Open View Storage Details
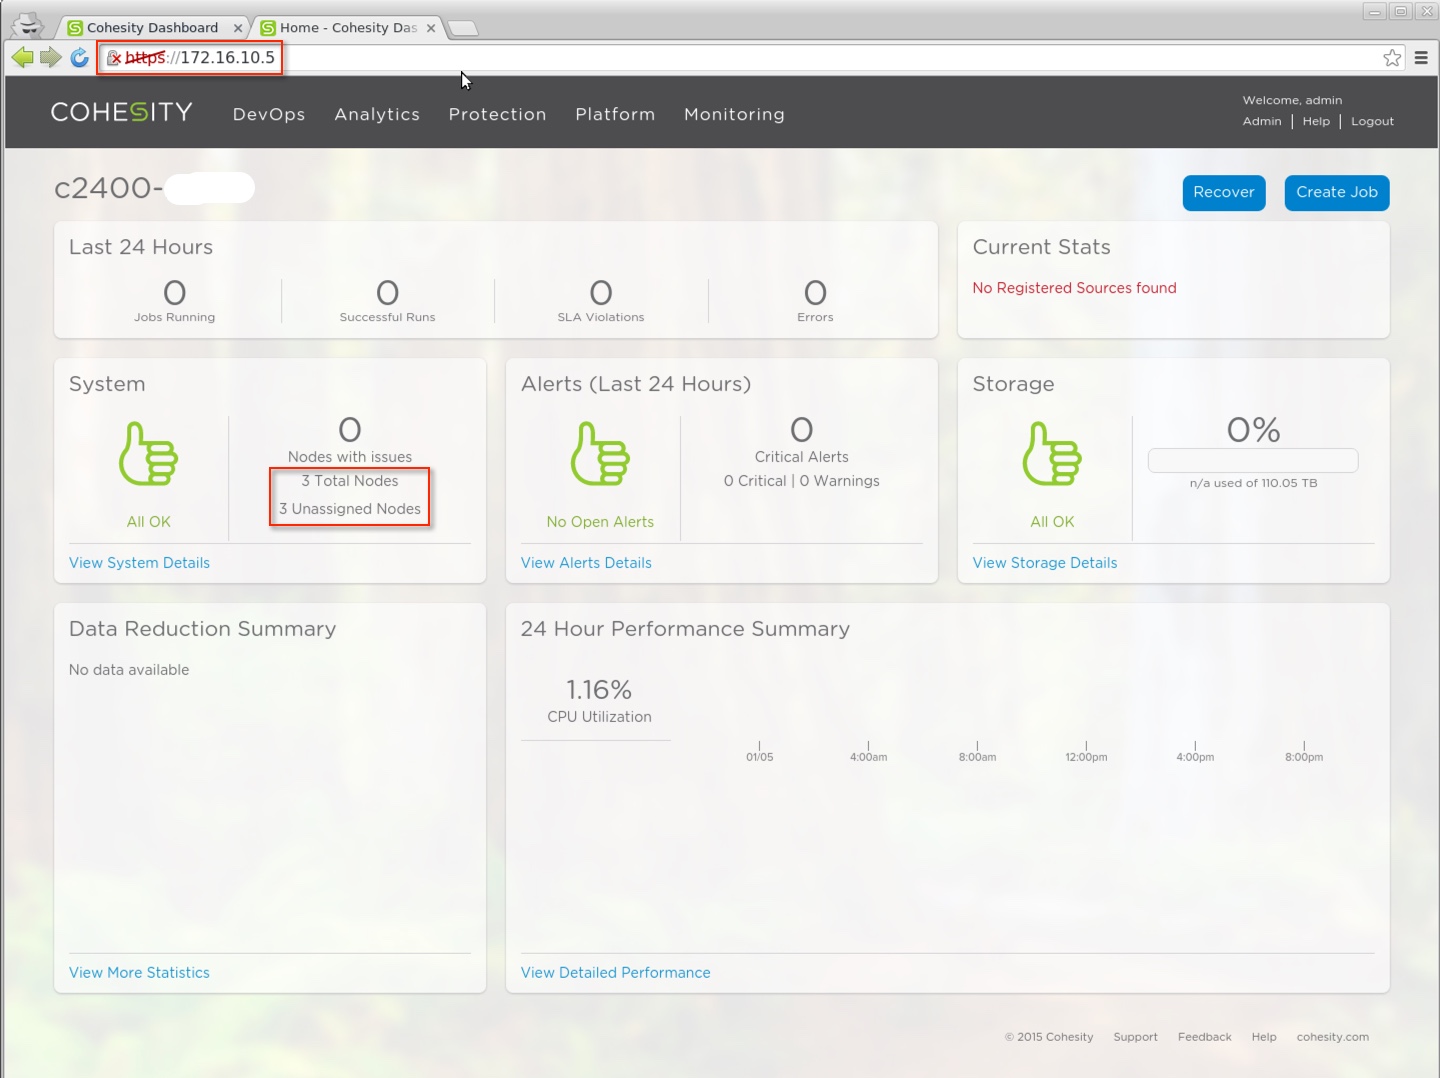1440x1078 pixels. tap(1044, 562)
